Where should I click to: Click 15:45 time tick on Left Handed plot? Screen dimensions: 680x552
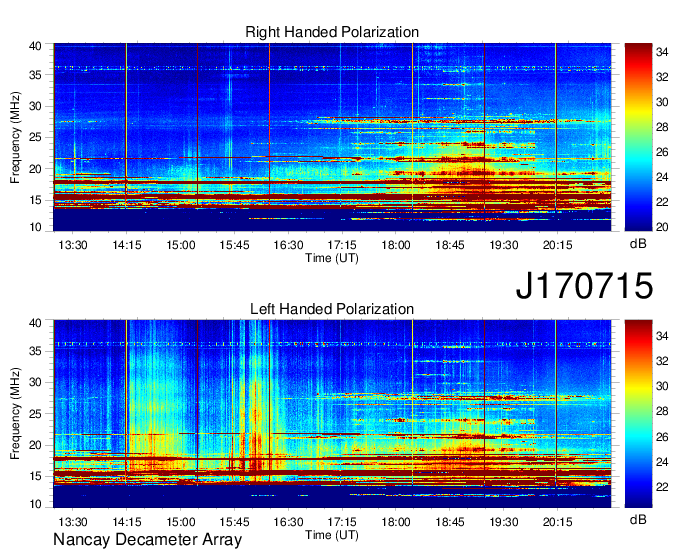235,522
